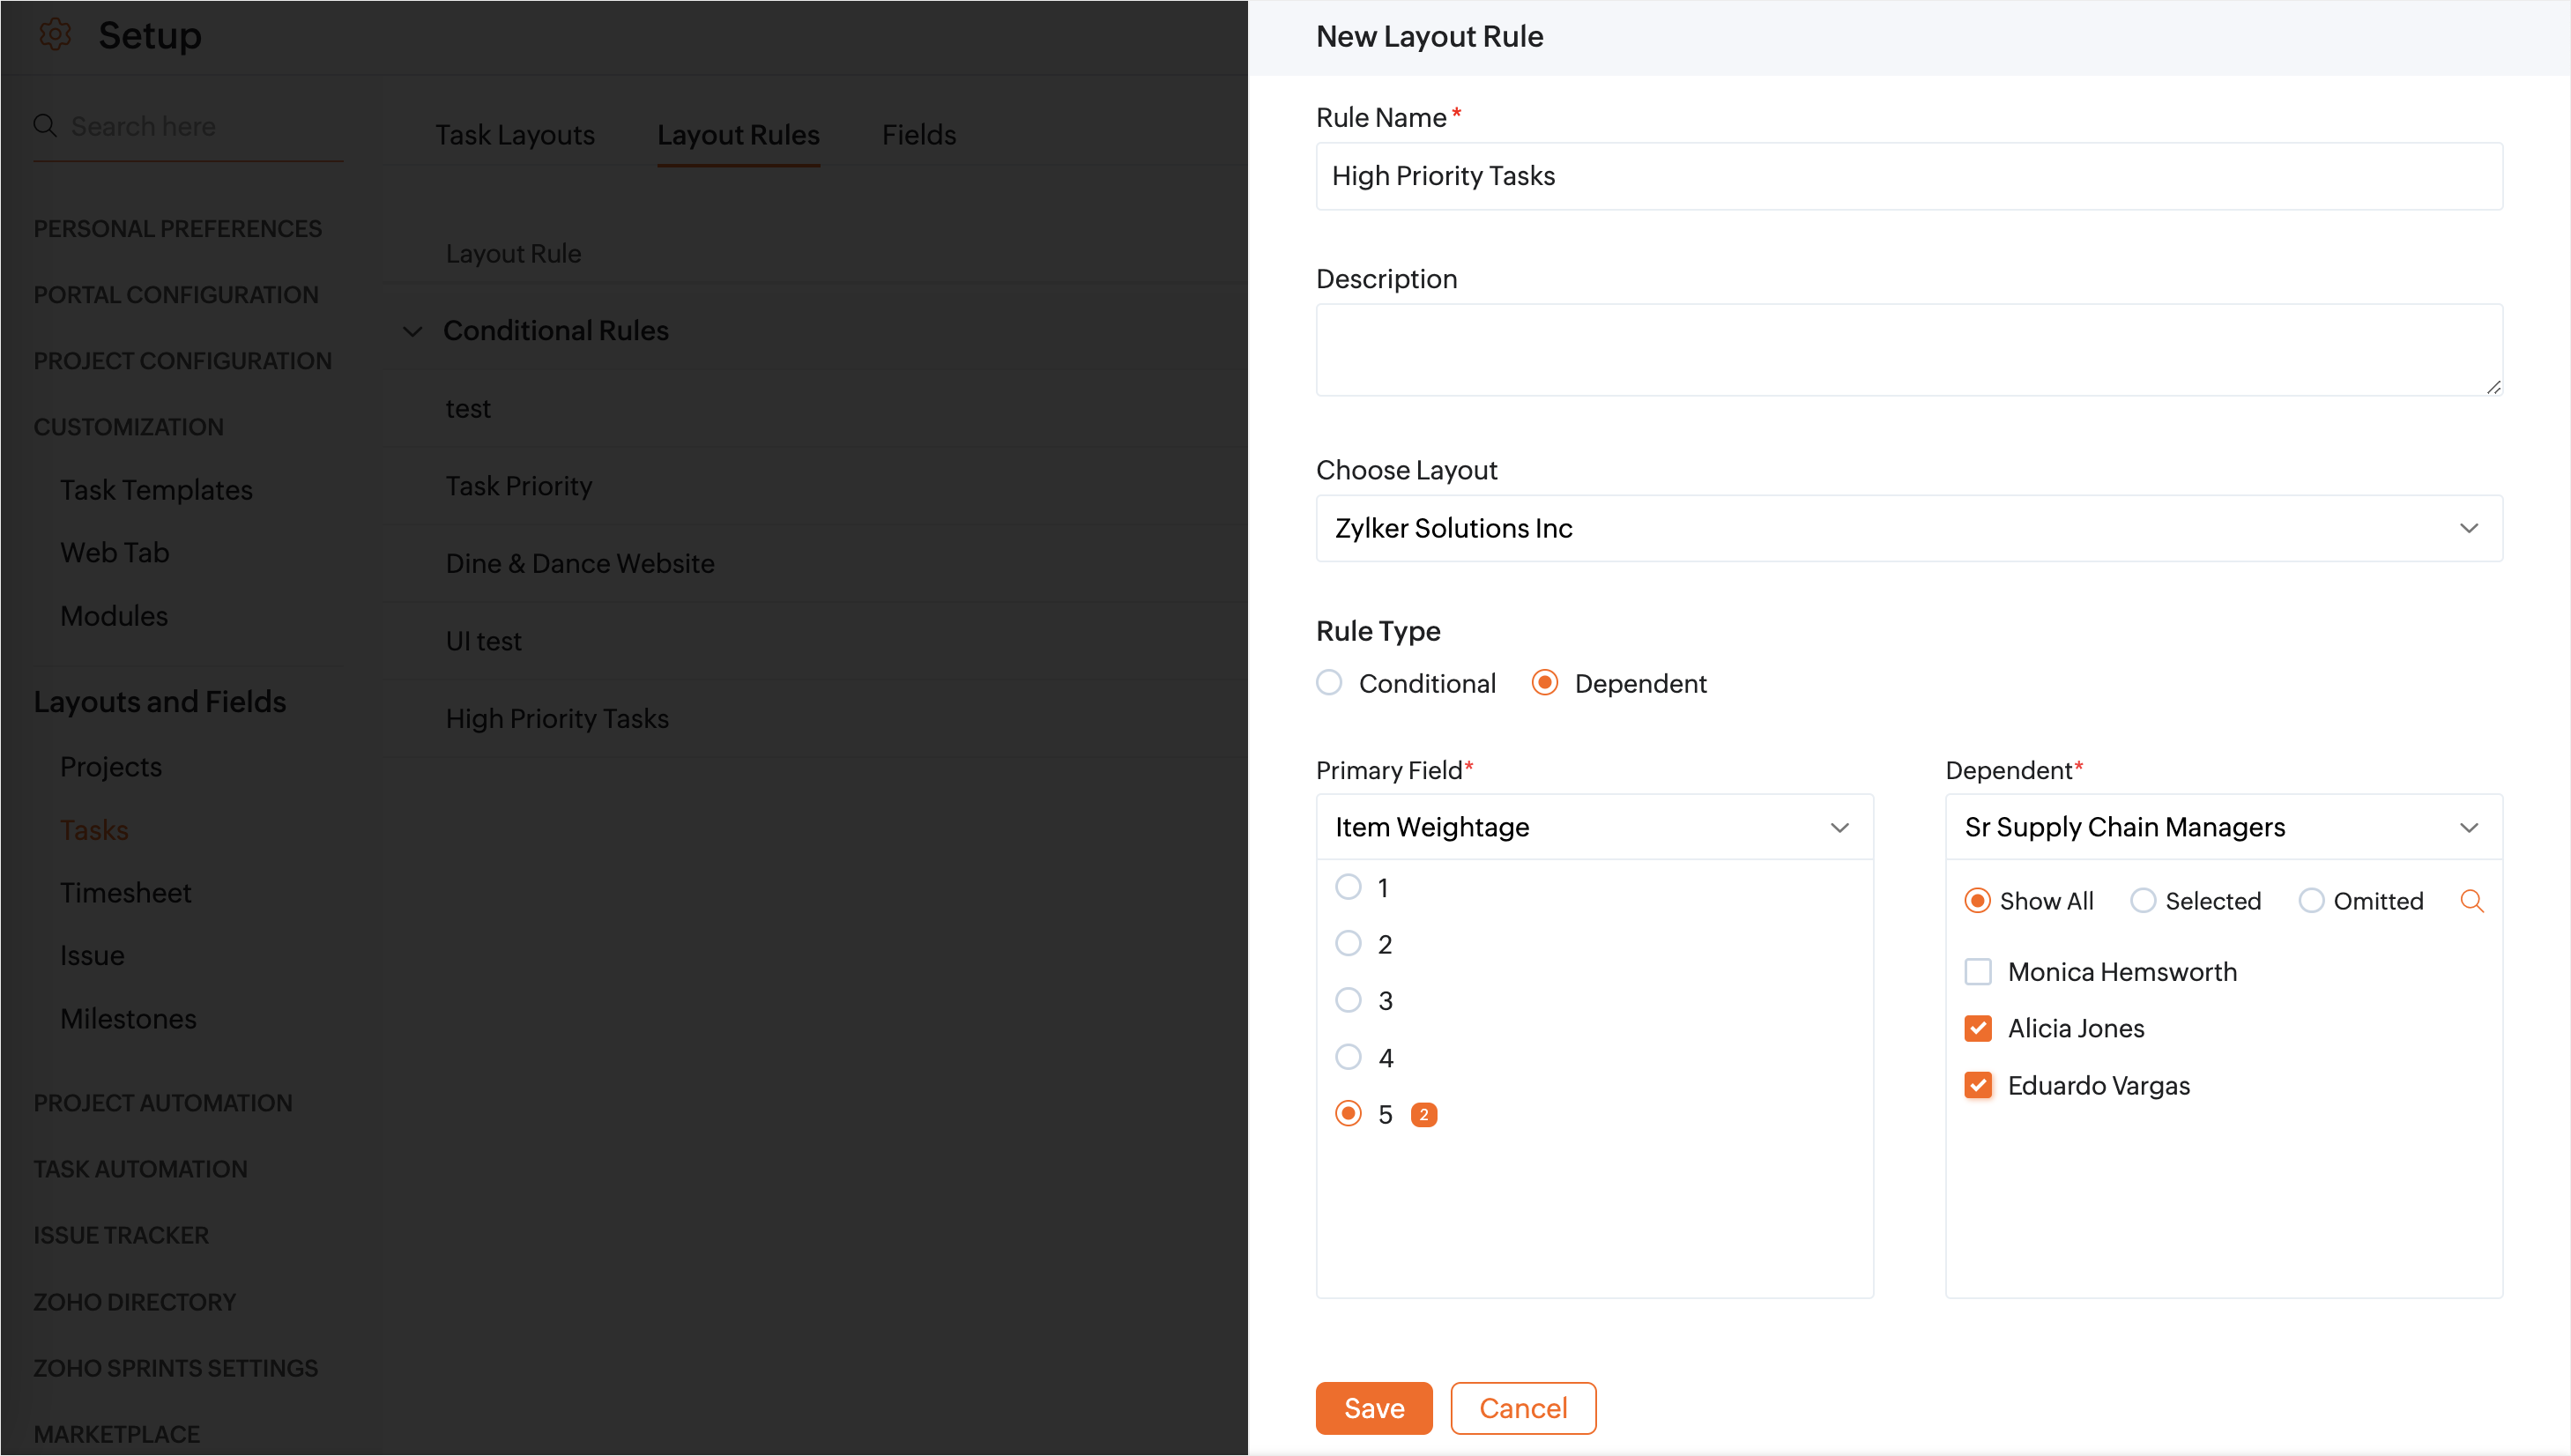Check the Monica Hemsworth checkbox
The height and width of the screenshot is (1456, 2571).
point(1977,972)
